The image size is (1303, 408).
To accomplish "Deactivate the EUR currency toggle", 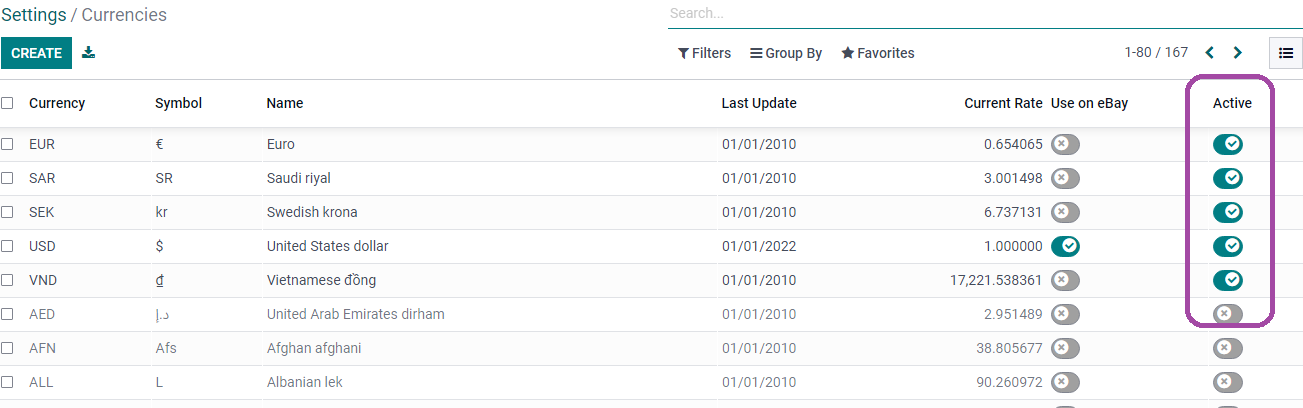I will (1228, 144).
